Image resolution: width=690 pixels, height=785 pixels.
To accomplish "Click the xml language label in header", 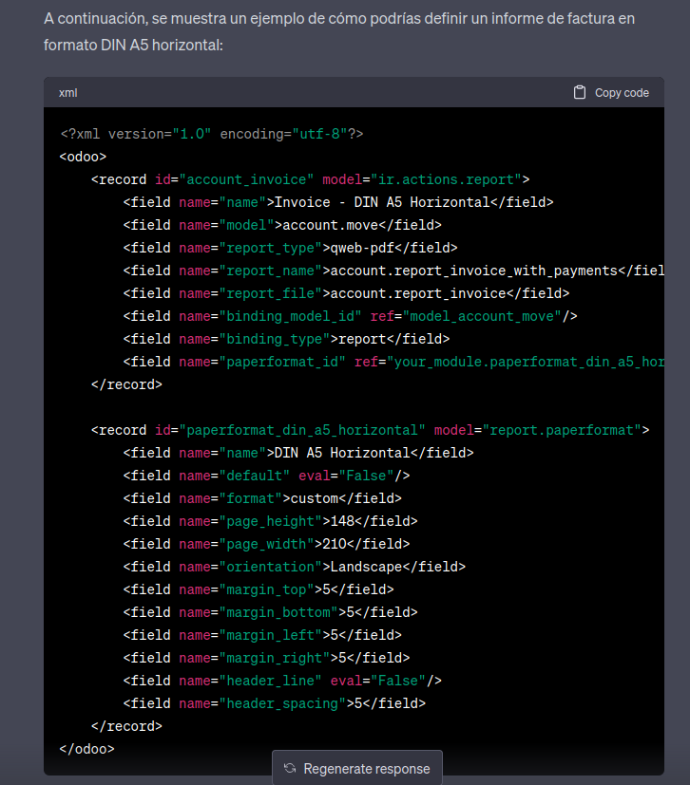I will click(x=68, y=93).
